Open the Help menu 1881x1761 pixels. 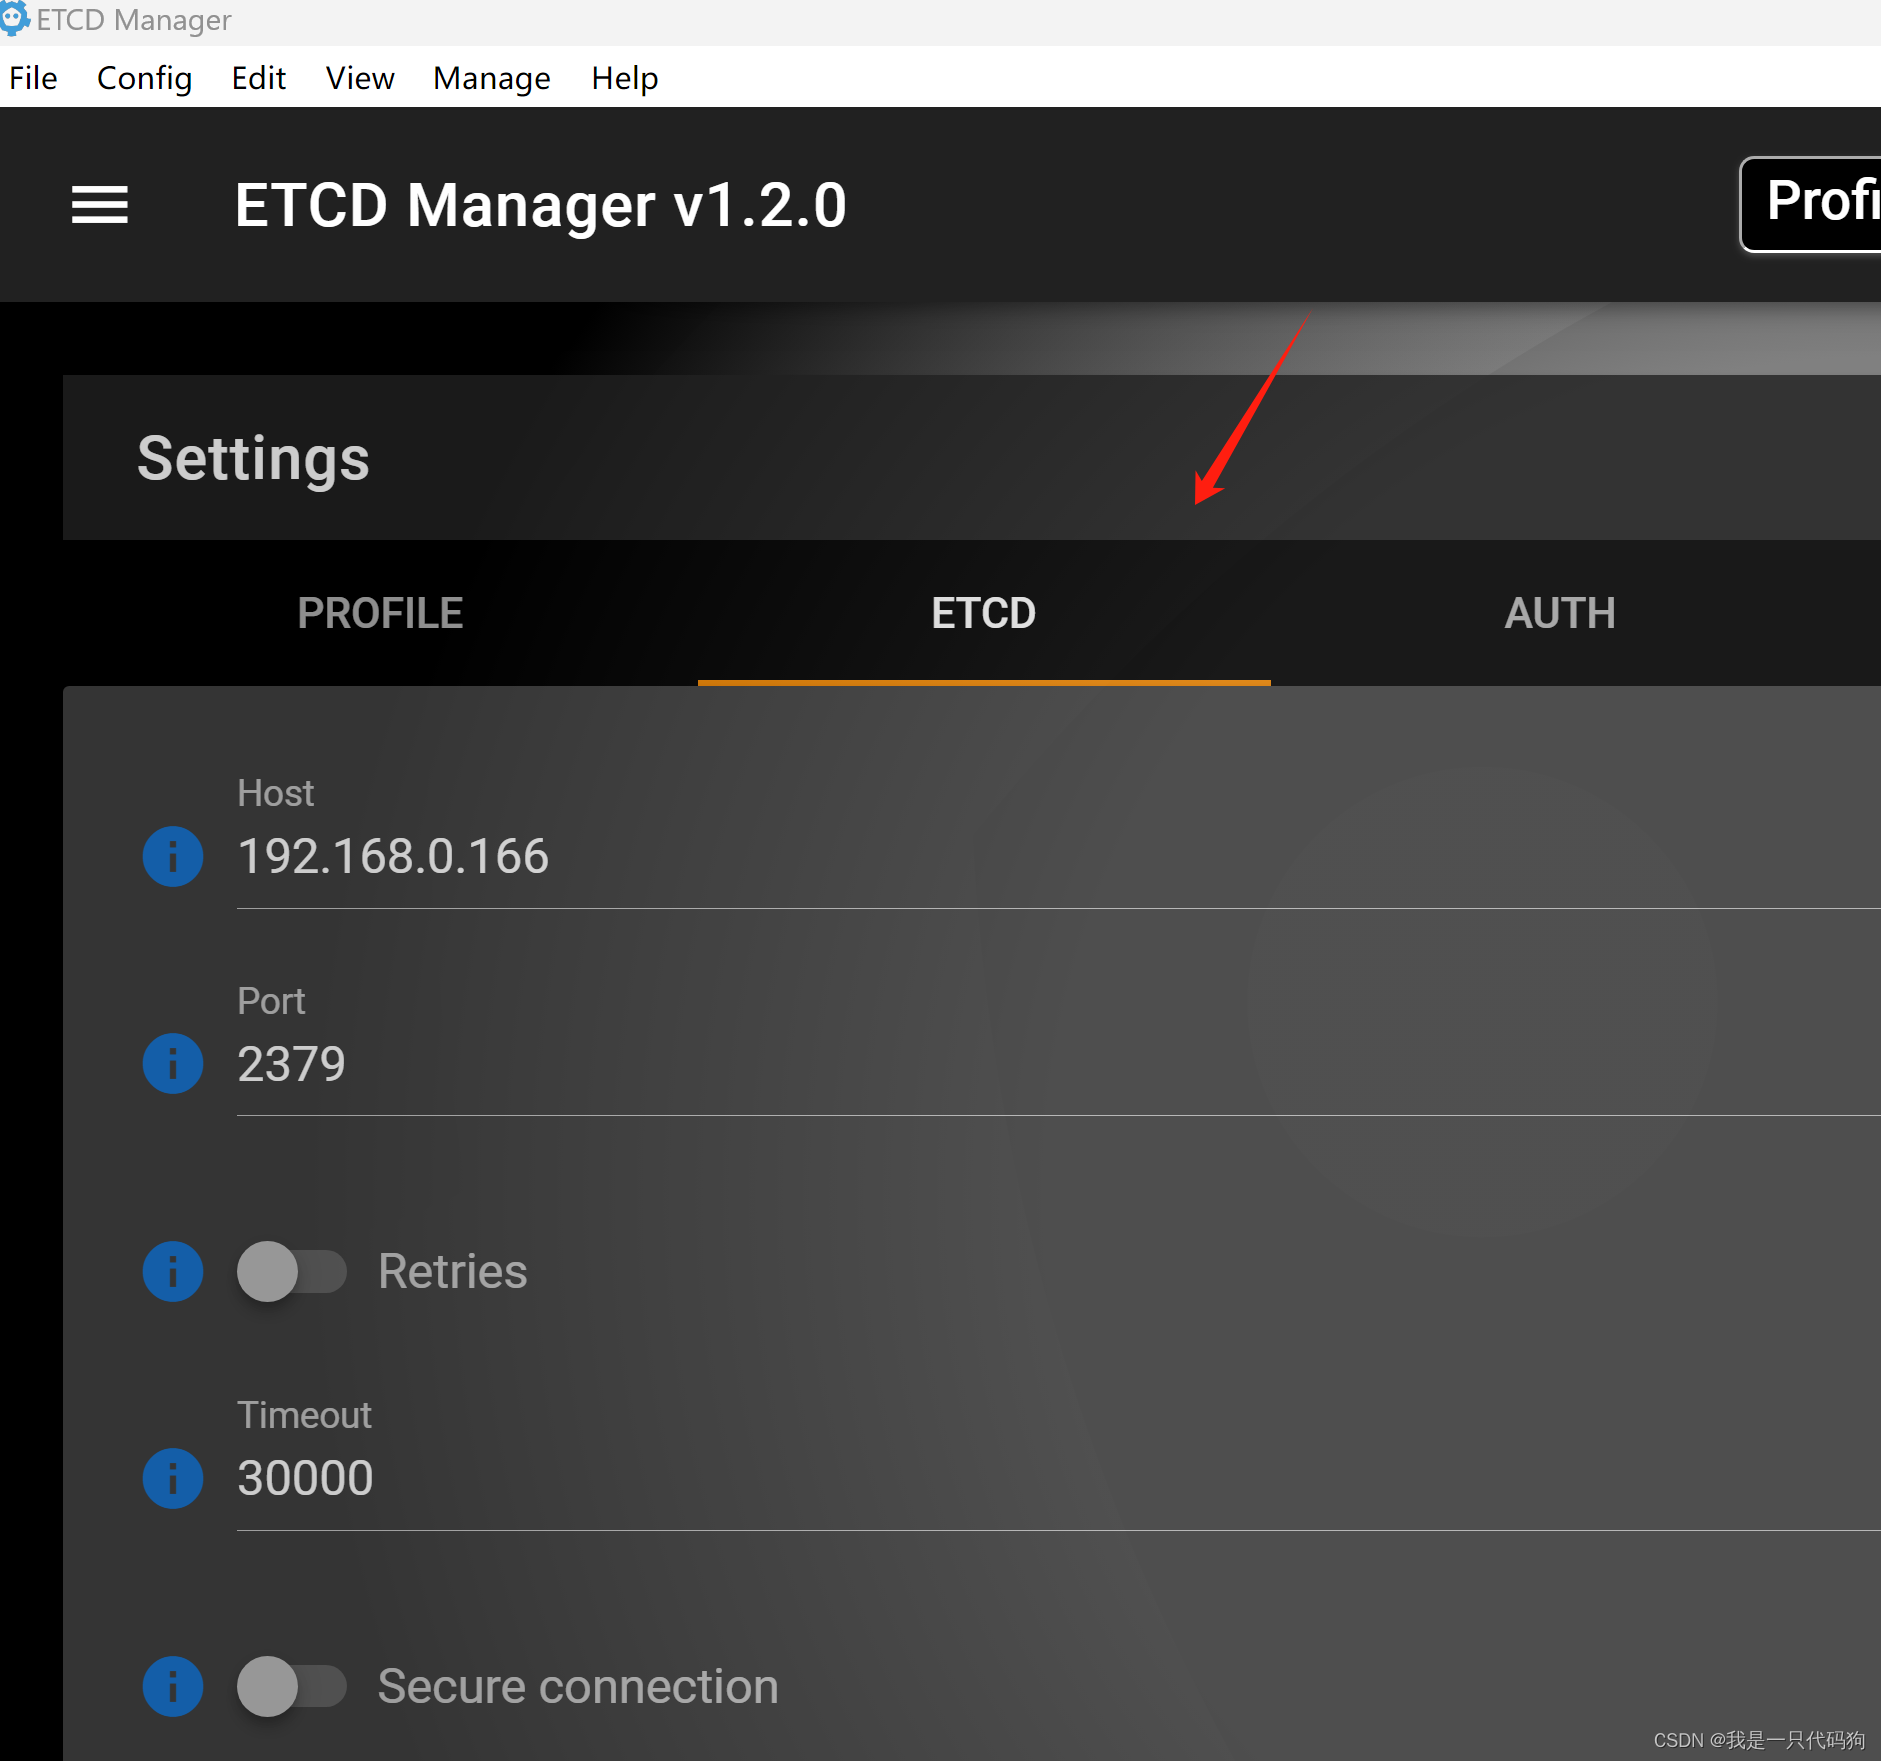(x=624, y=78)
